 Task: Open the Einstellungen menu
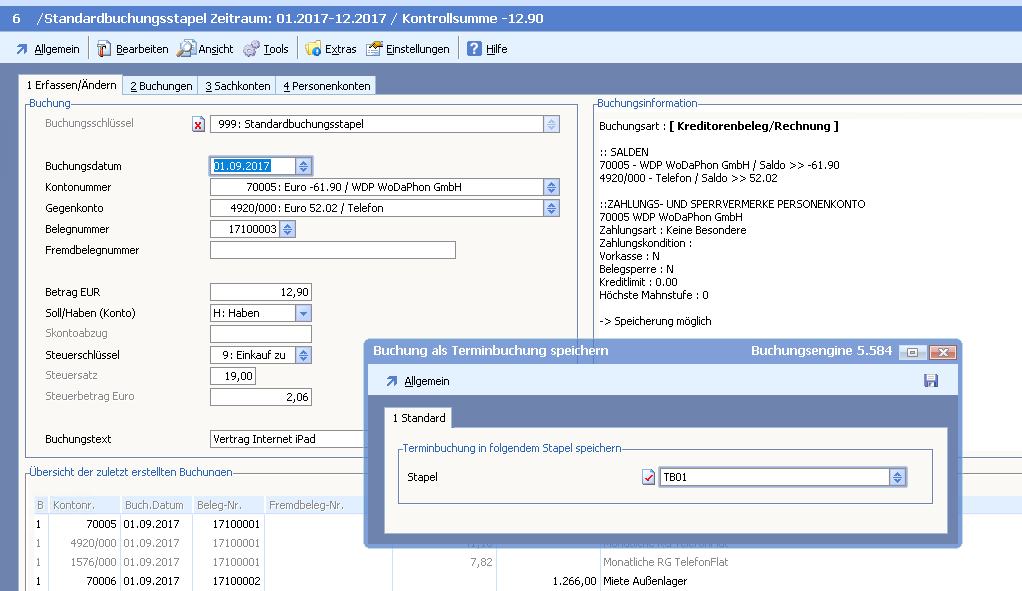point(408,49)
